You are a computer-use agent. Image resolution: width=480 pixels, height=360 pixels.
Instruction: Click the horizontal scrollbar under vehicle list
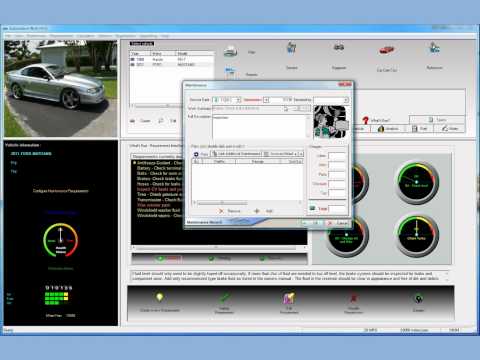point(157,105)
